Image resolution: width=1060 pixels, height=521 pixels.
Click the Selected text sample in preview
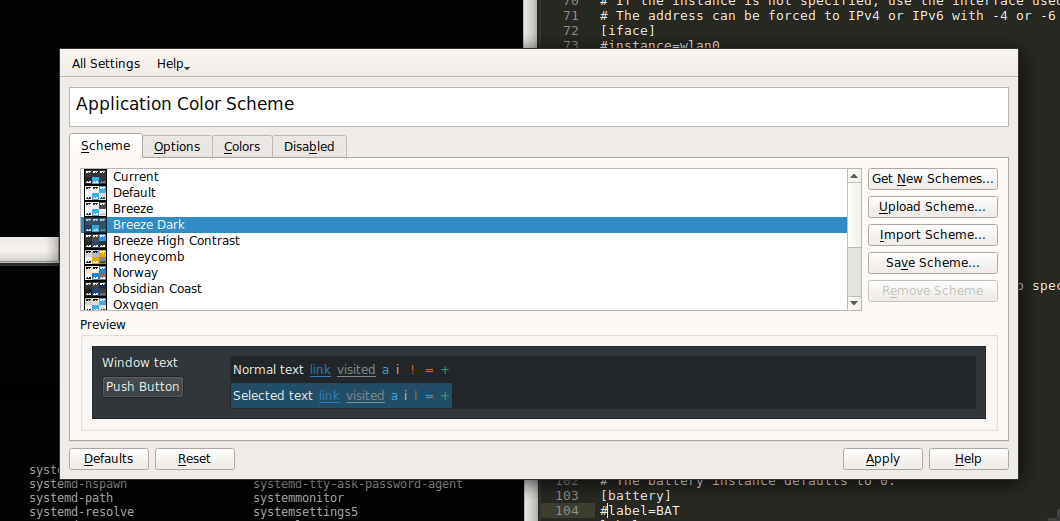(273, 395)
